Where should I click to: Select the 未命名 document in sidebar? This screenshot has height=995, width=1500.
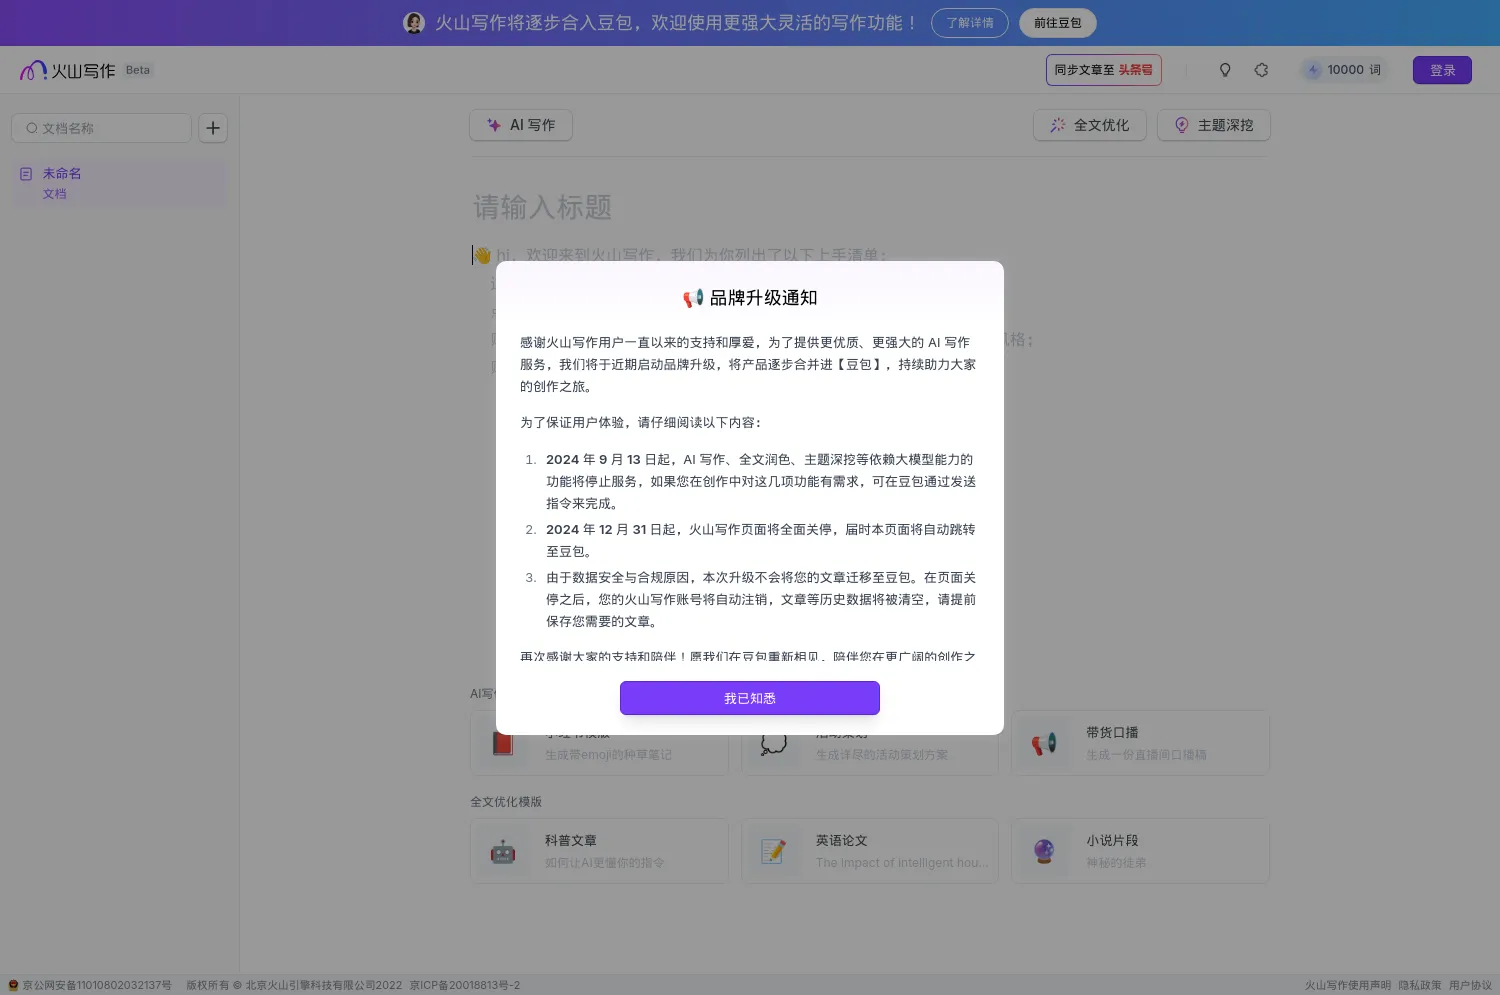(62, 172)
